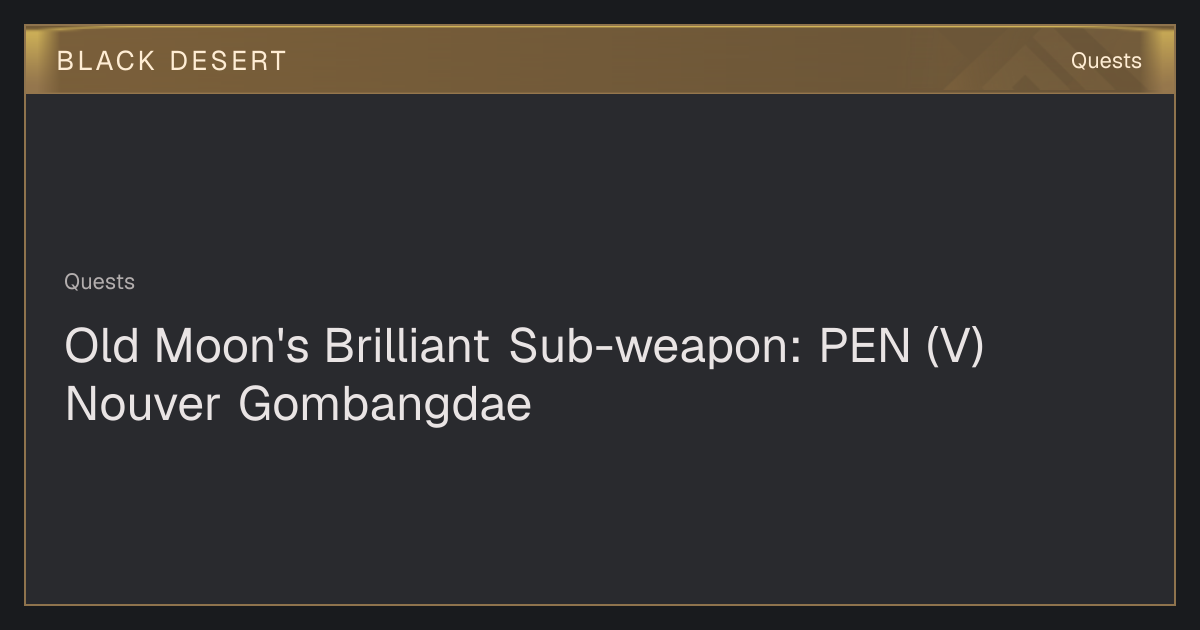Select the Quests breadcrumb above the title

pos(99,282)
